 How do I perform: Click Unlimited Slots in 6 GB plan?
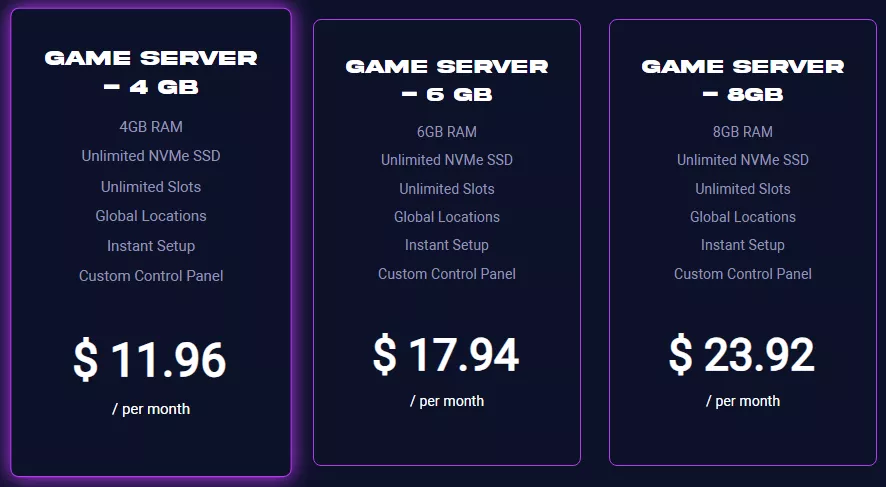[447, 189]
